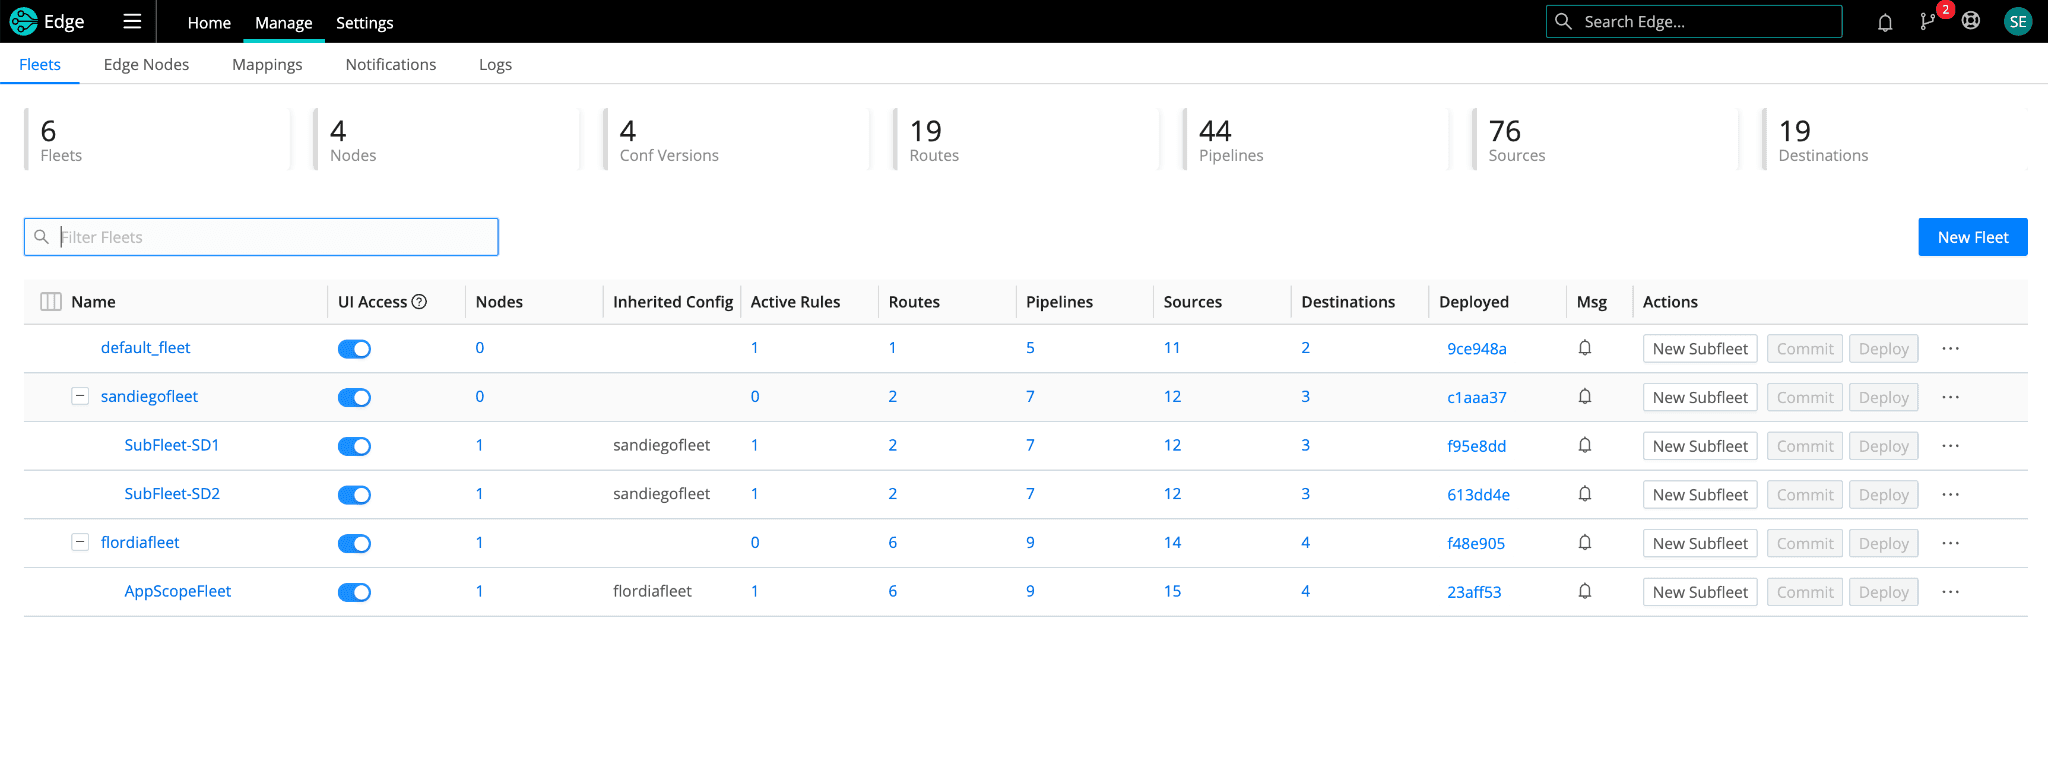This screenshot has width=2048, height=774.
Task: Click the SE user avatar
Action: [2017, 21]
